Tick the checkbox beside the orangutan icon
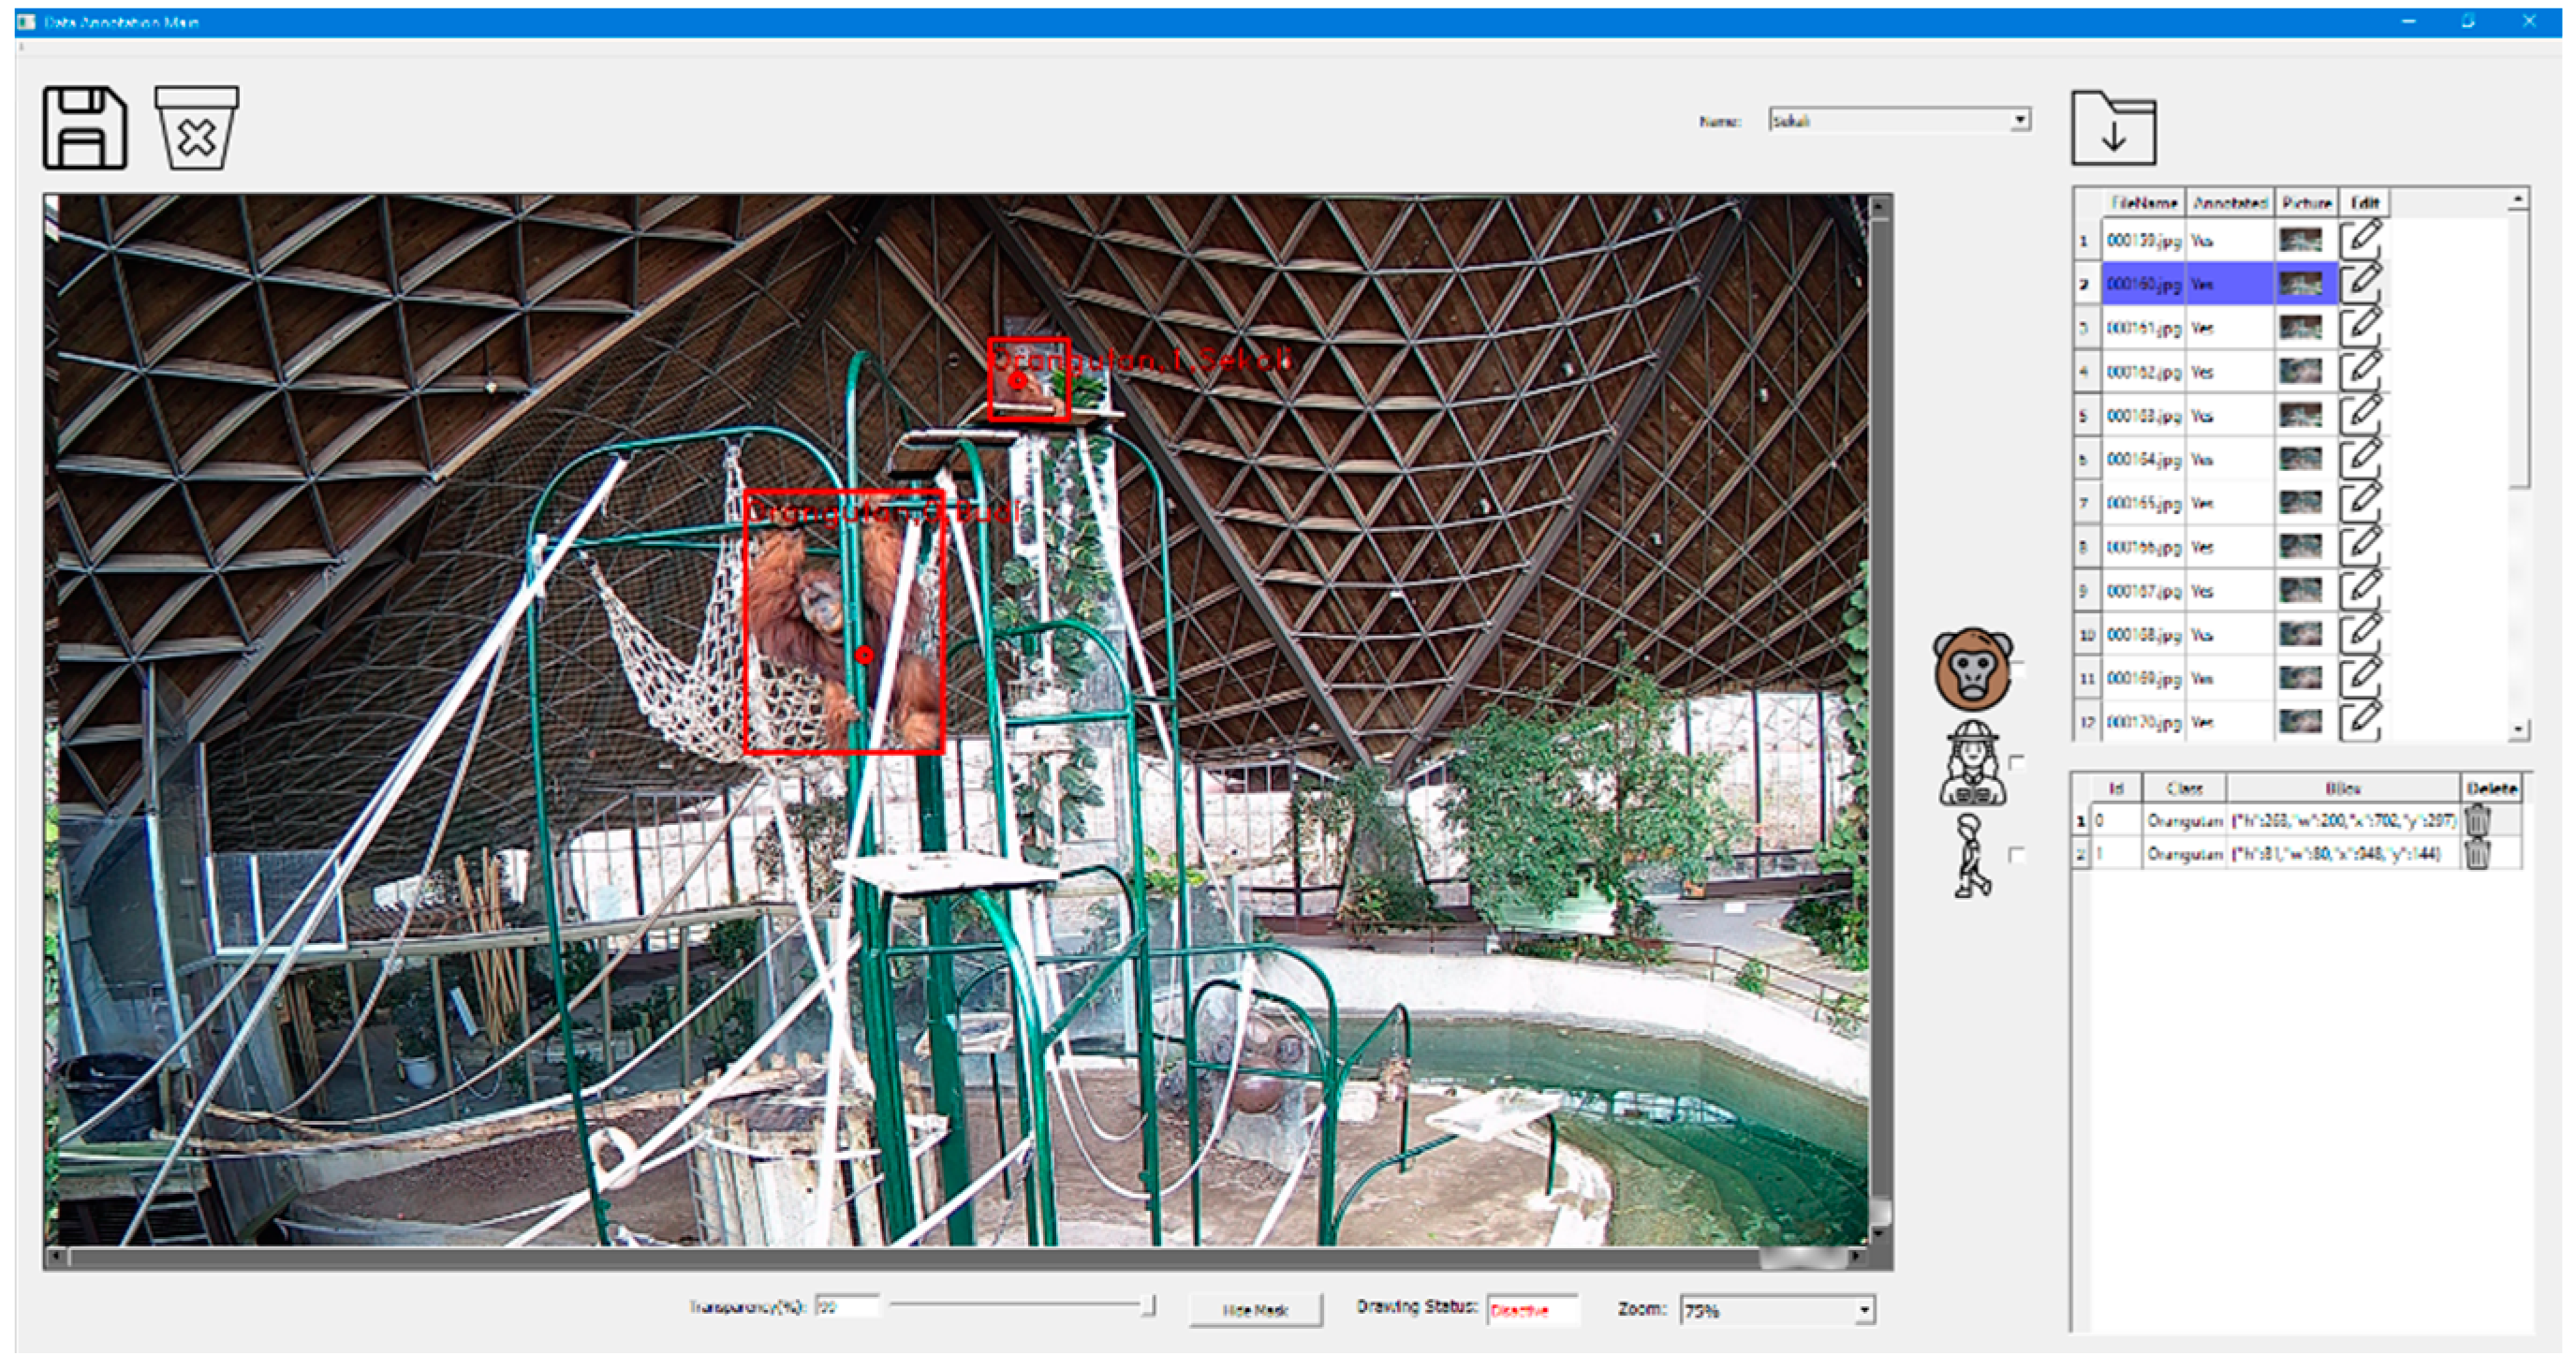2576x1370 pixels. [x=2017, y=669]
